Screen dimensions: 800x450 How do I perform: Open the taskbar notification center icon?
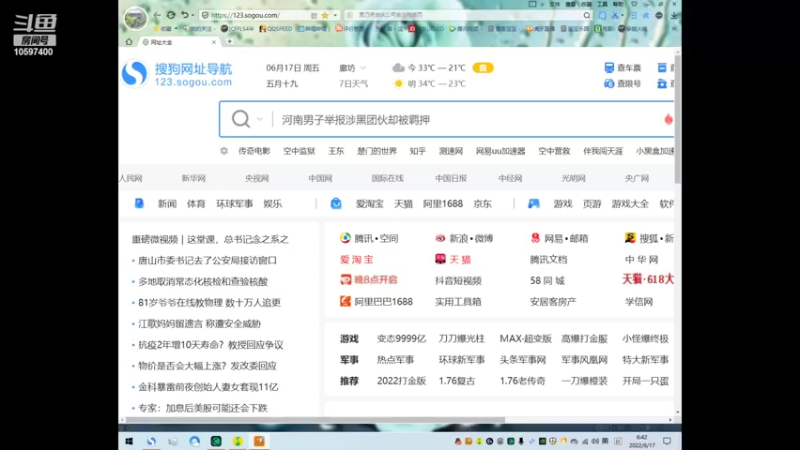coord(667,441)
